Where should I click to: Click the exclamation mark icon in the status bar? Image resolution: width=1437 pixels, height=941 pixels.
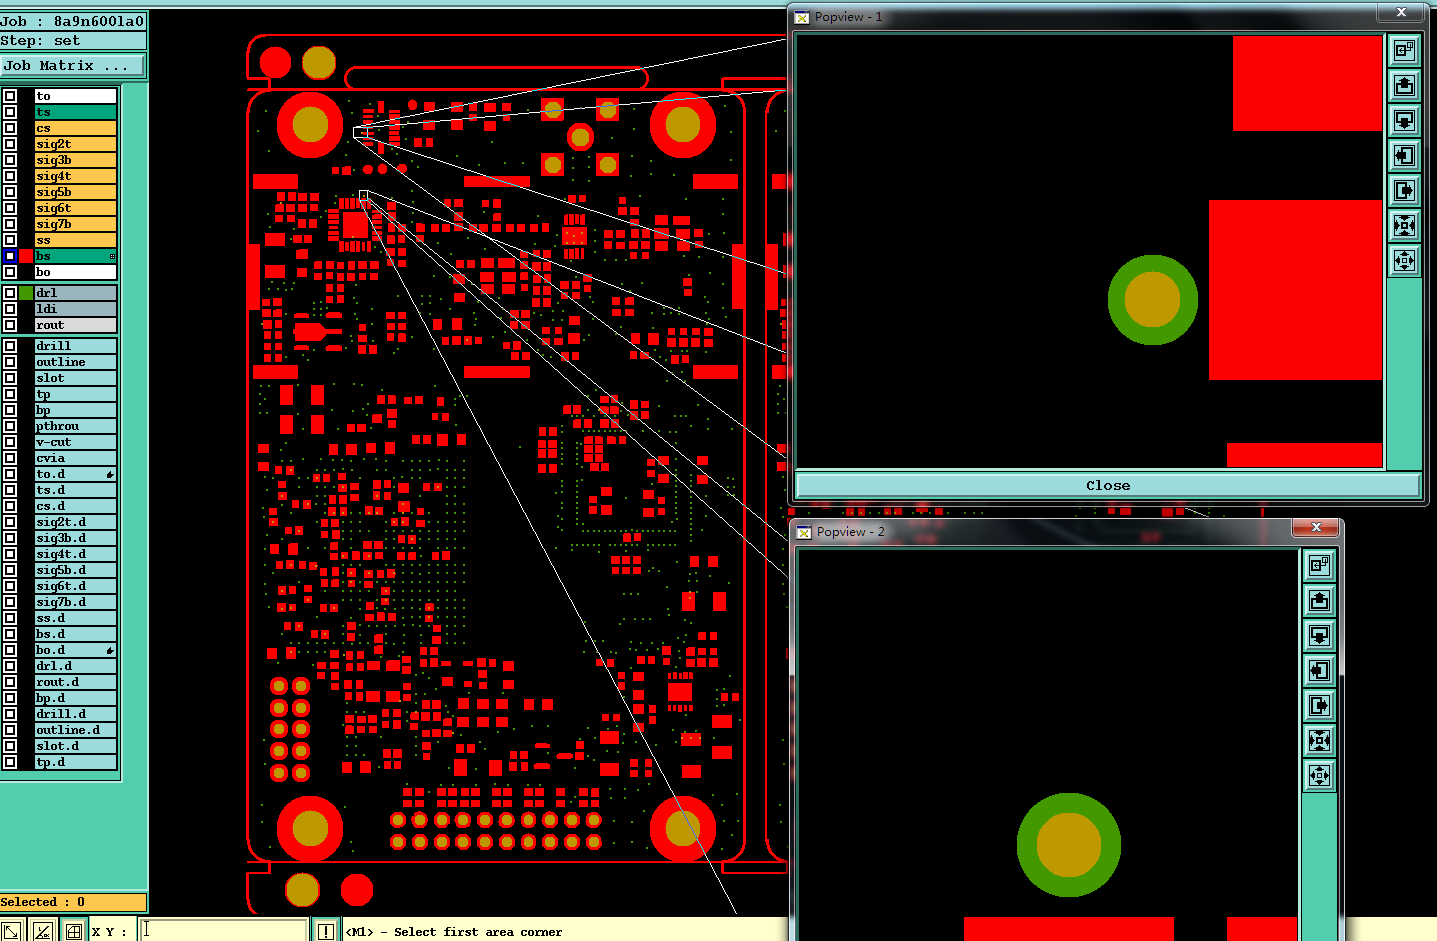coord(326,931)
